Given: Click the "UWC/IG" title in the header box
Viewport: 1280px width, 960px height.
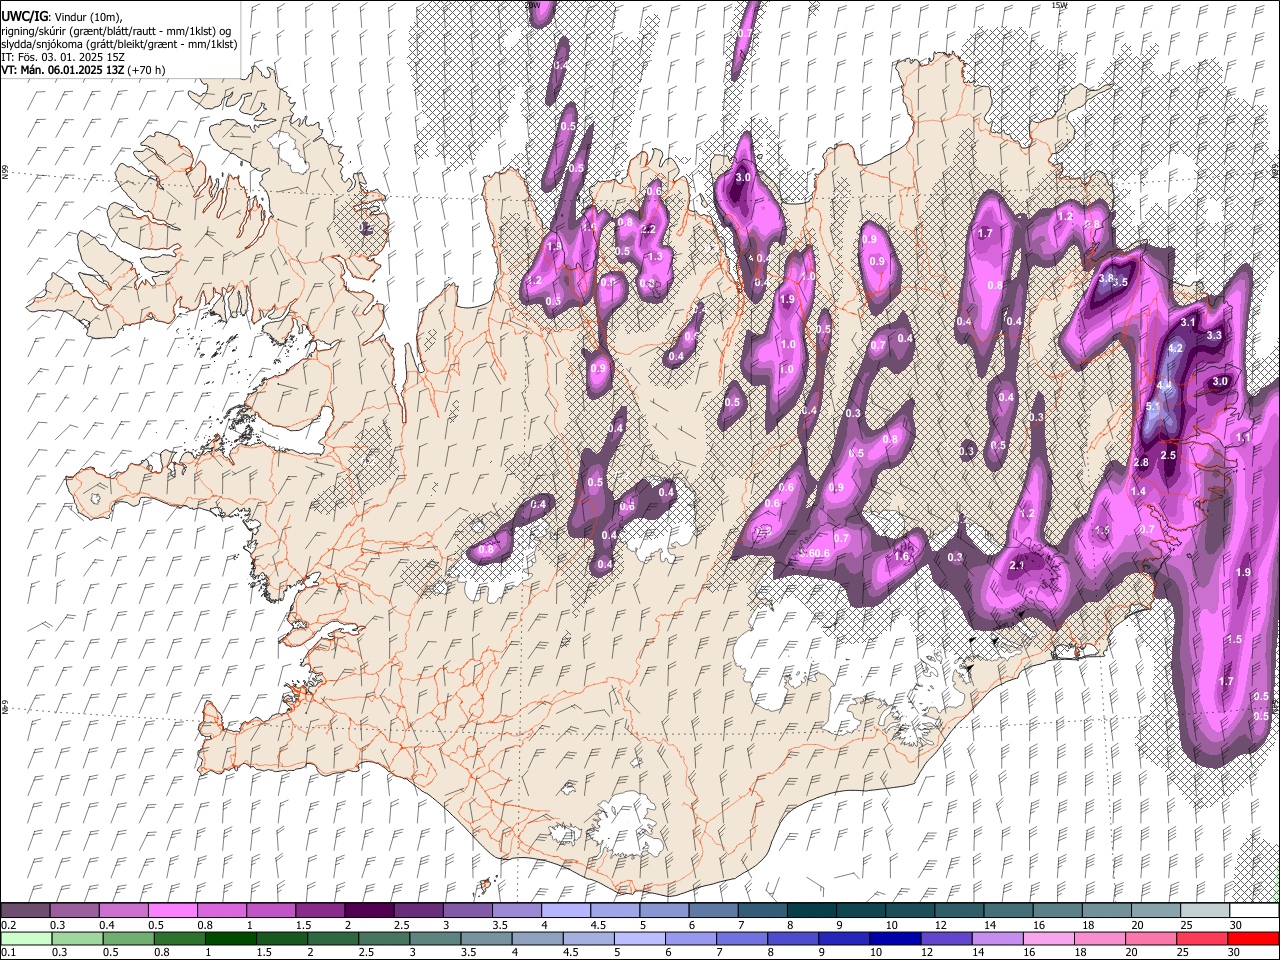Looking at the screenshot, I should (x=24, y=16).
